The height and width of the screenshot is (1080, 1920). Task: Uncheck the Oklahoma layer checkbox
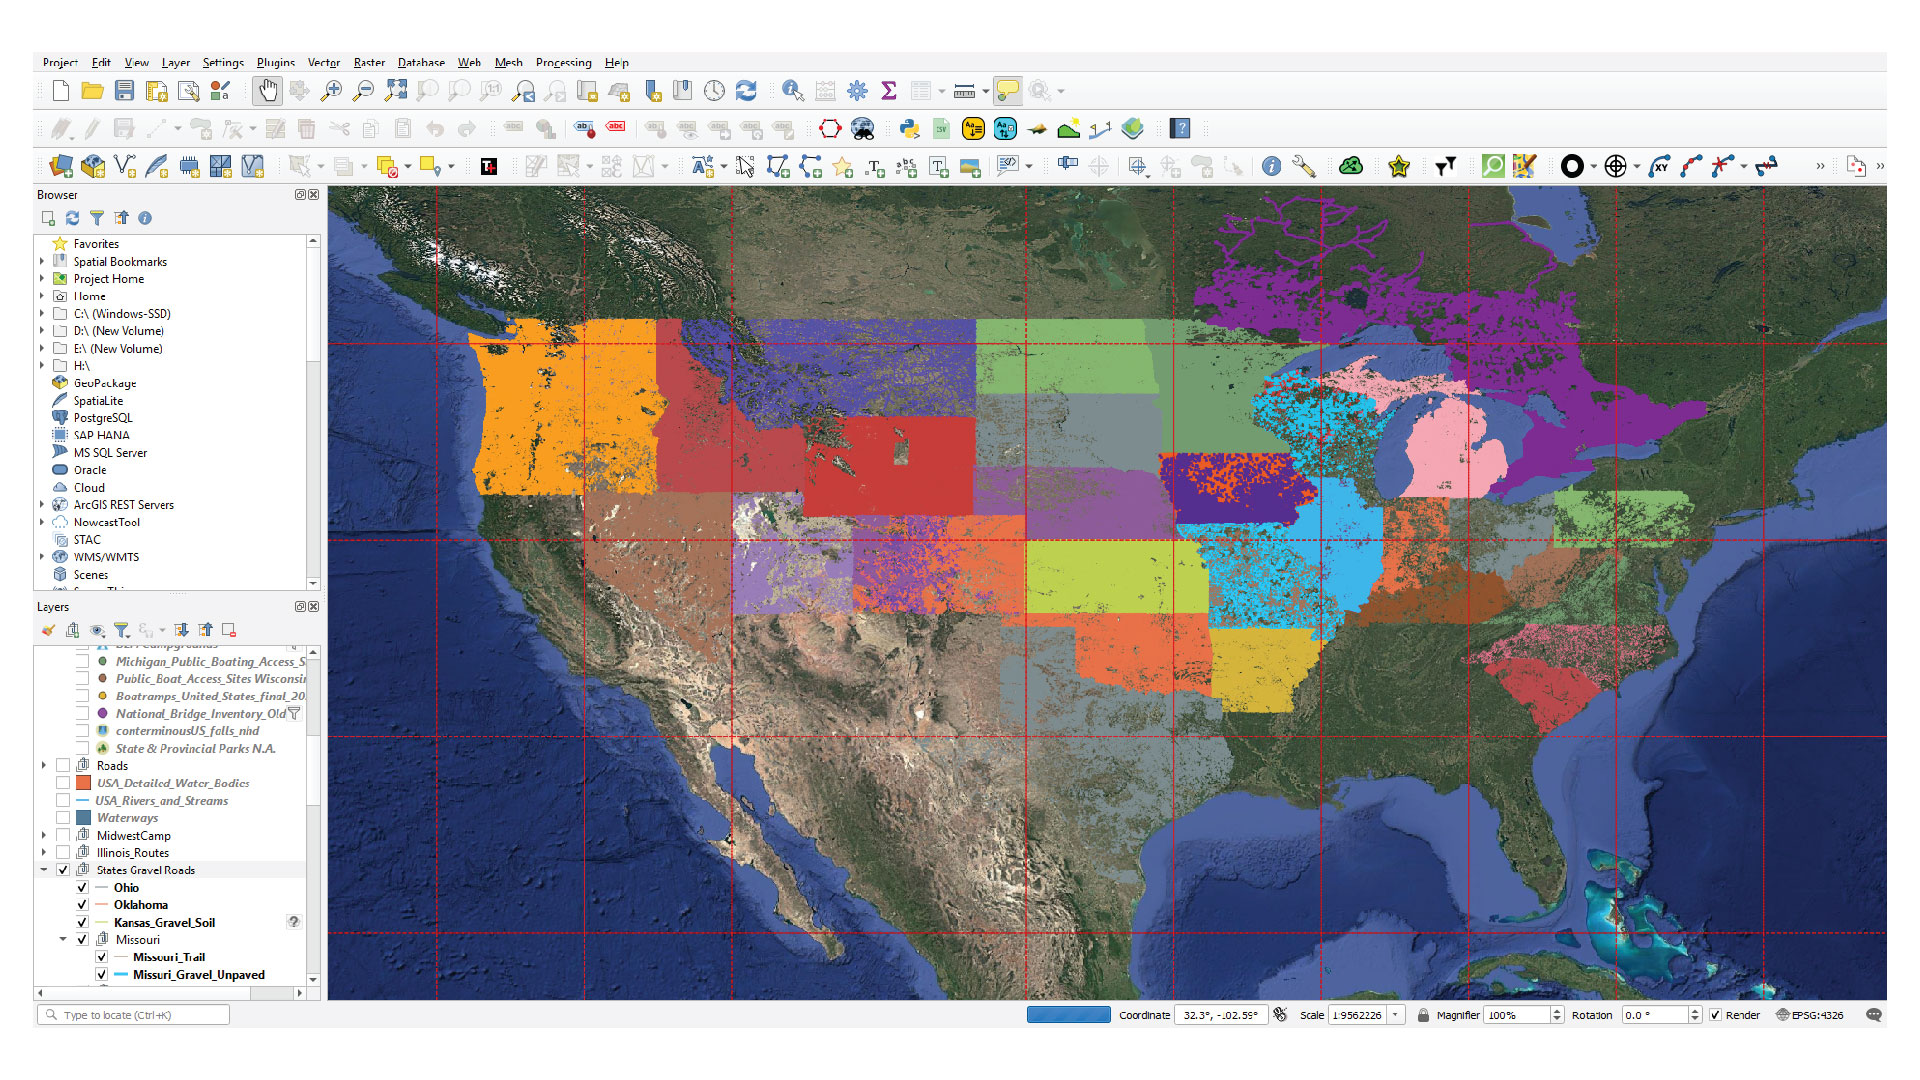pos(82,905)
